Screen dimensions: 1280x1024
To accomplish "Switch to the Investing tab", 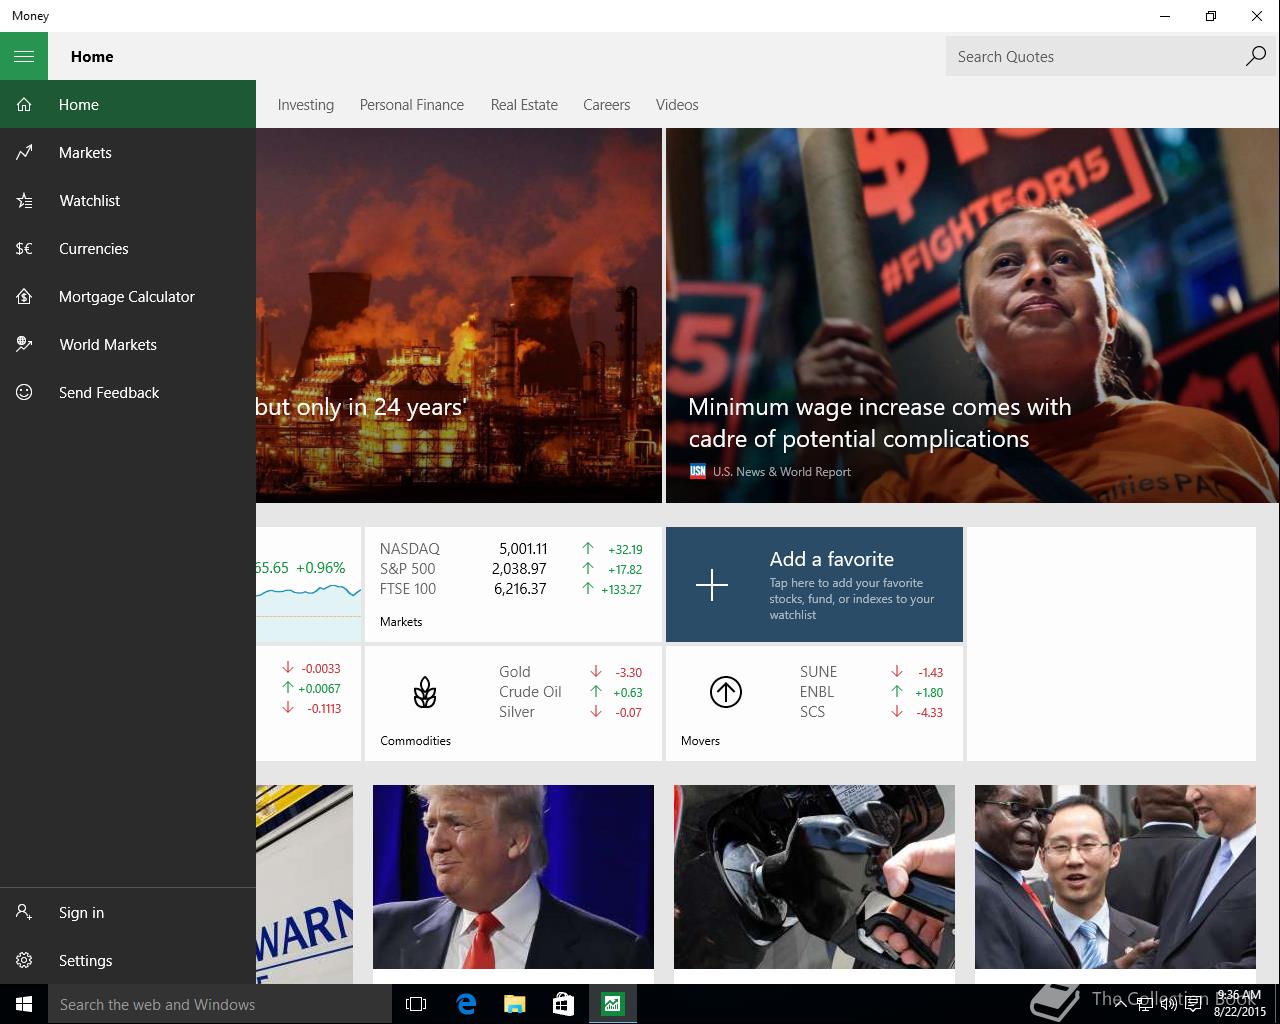I will [x=306, y=104].
